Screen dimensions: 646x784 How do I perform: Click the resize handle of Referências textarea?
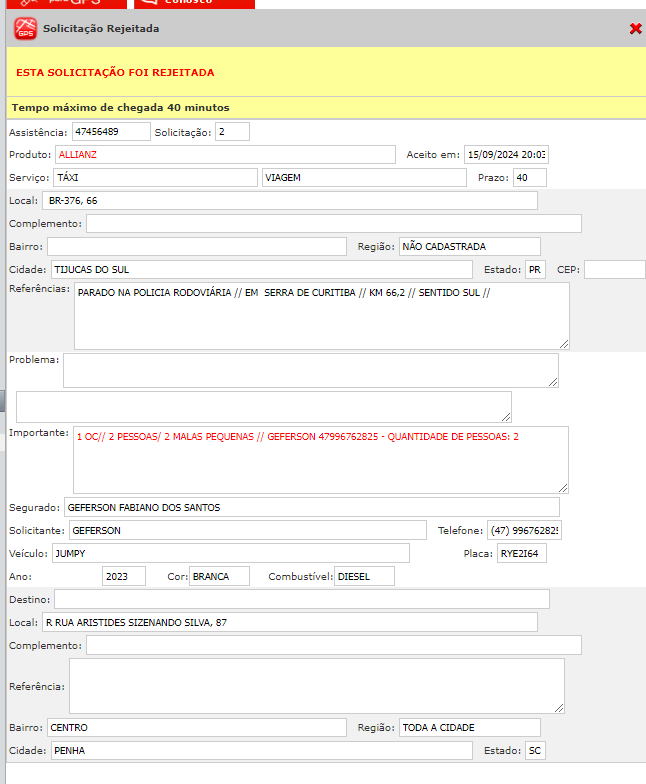pyautogui.click(x=563, y=342)
